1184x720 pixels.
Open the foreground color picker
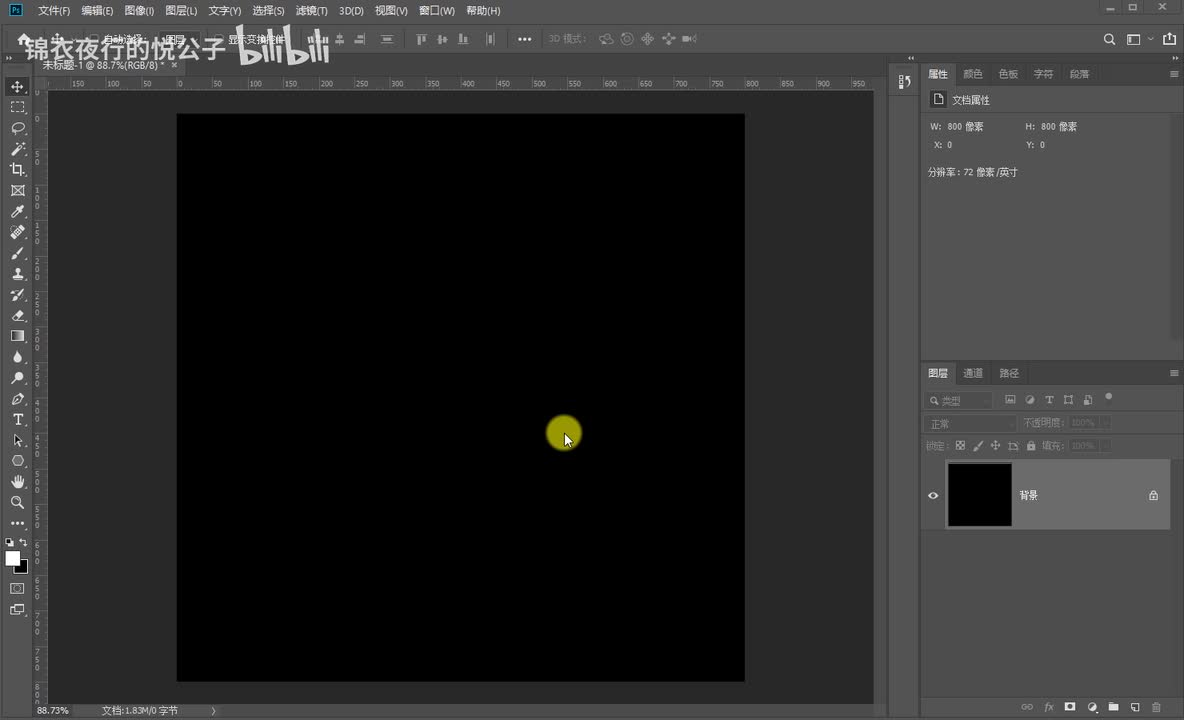(x=12, y=558)
